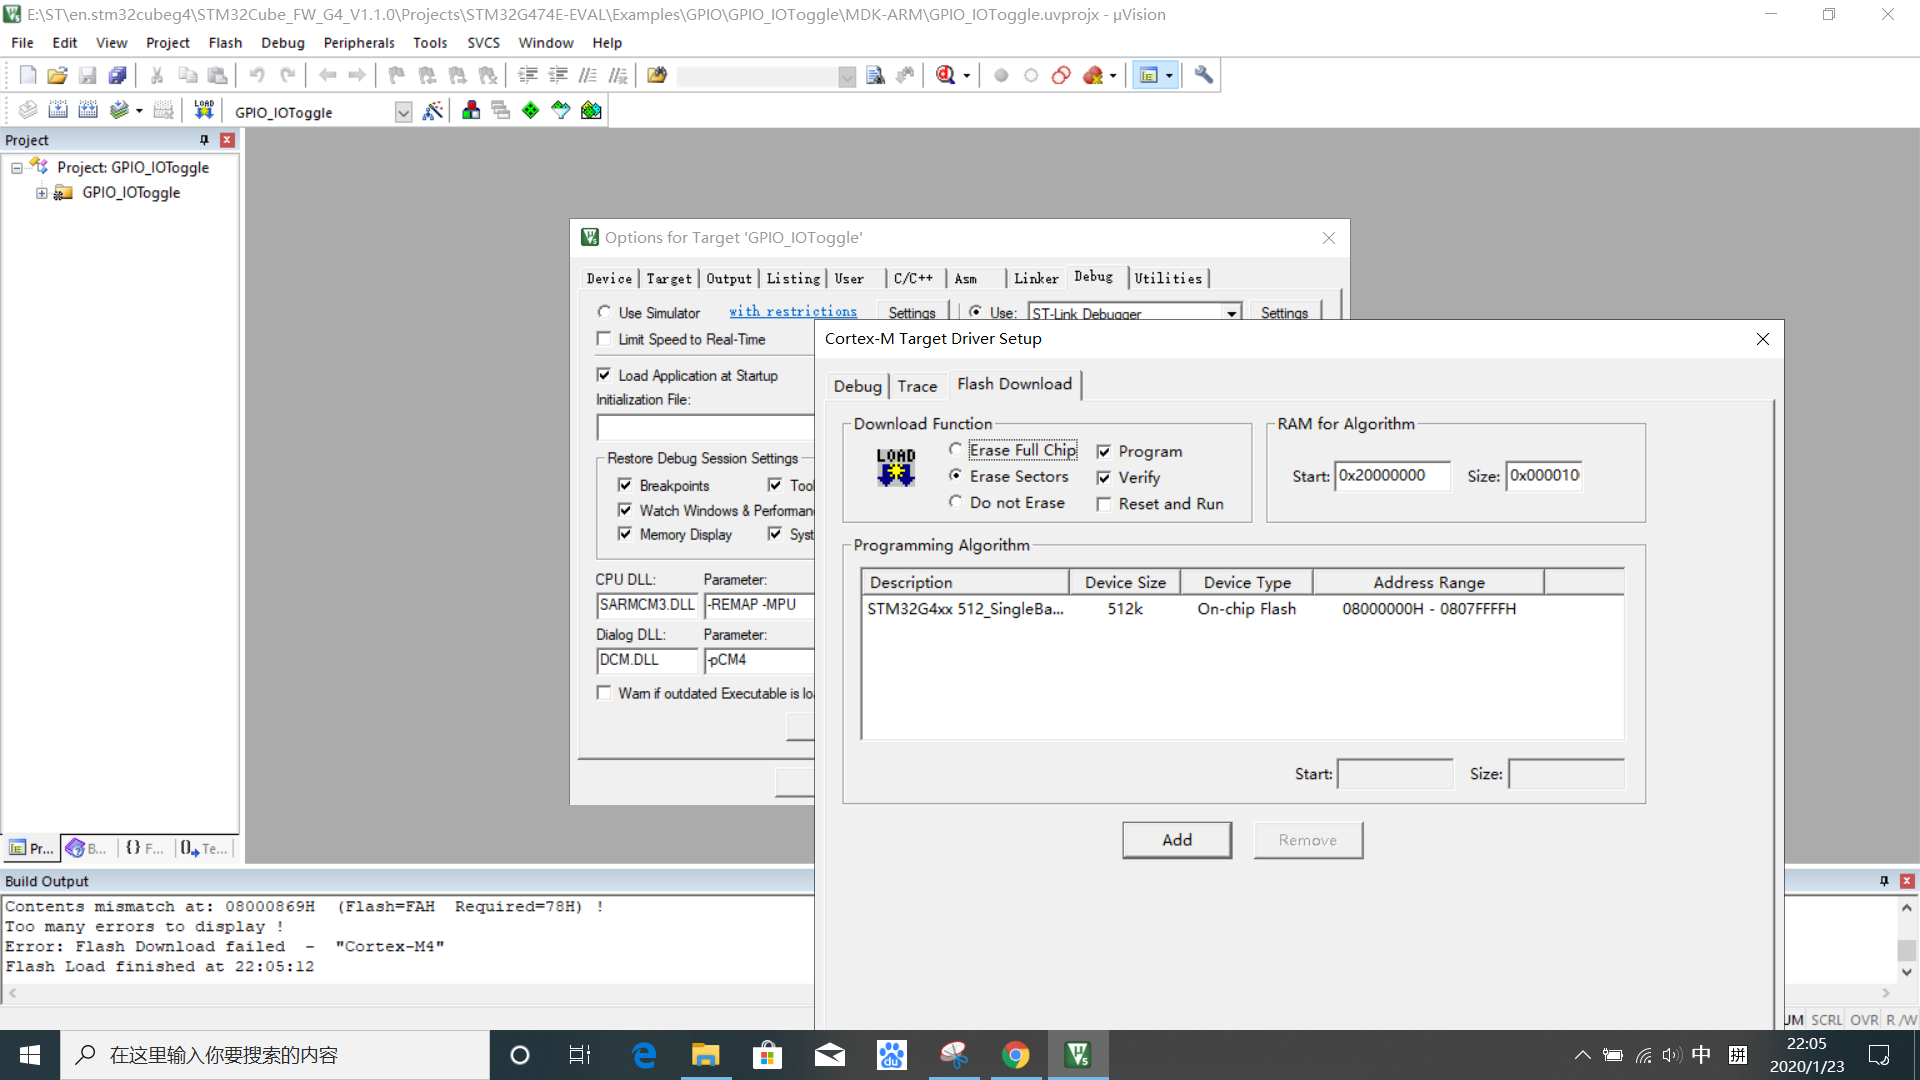This screenshot has height=1080, width=1920.
Task: Click the Rebuild all target files icon
Action: pos(88,110)
